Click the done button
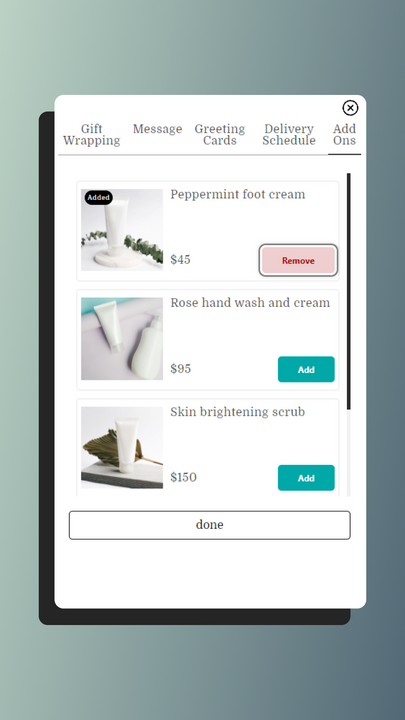 click(x=209, y=525)
